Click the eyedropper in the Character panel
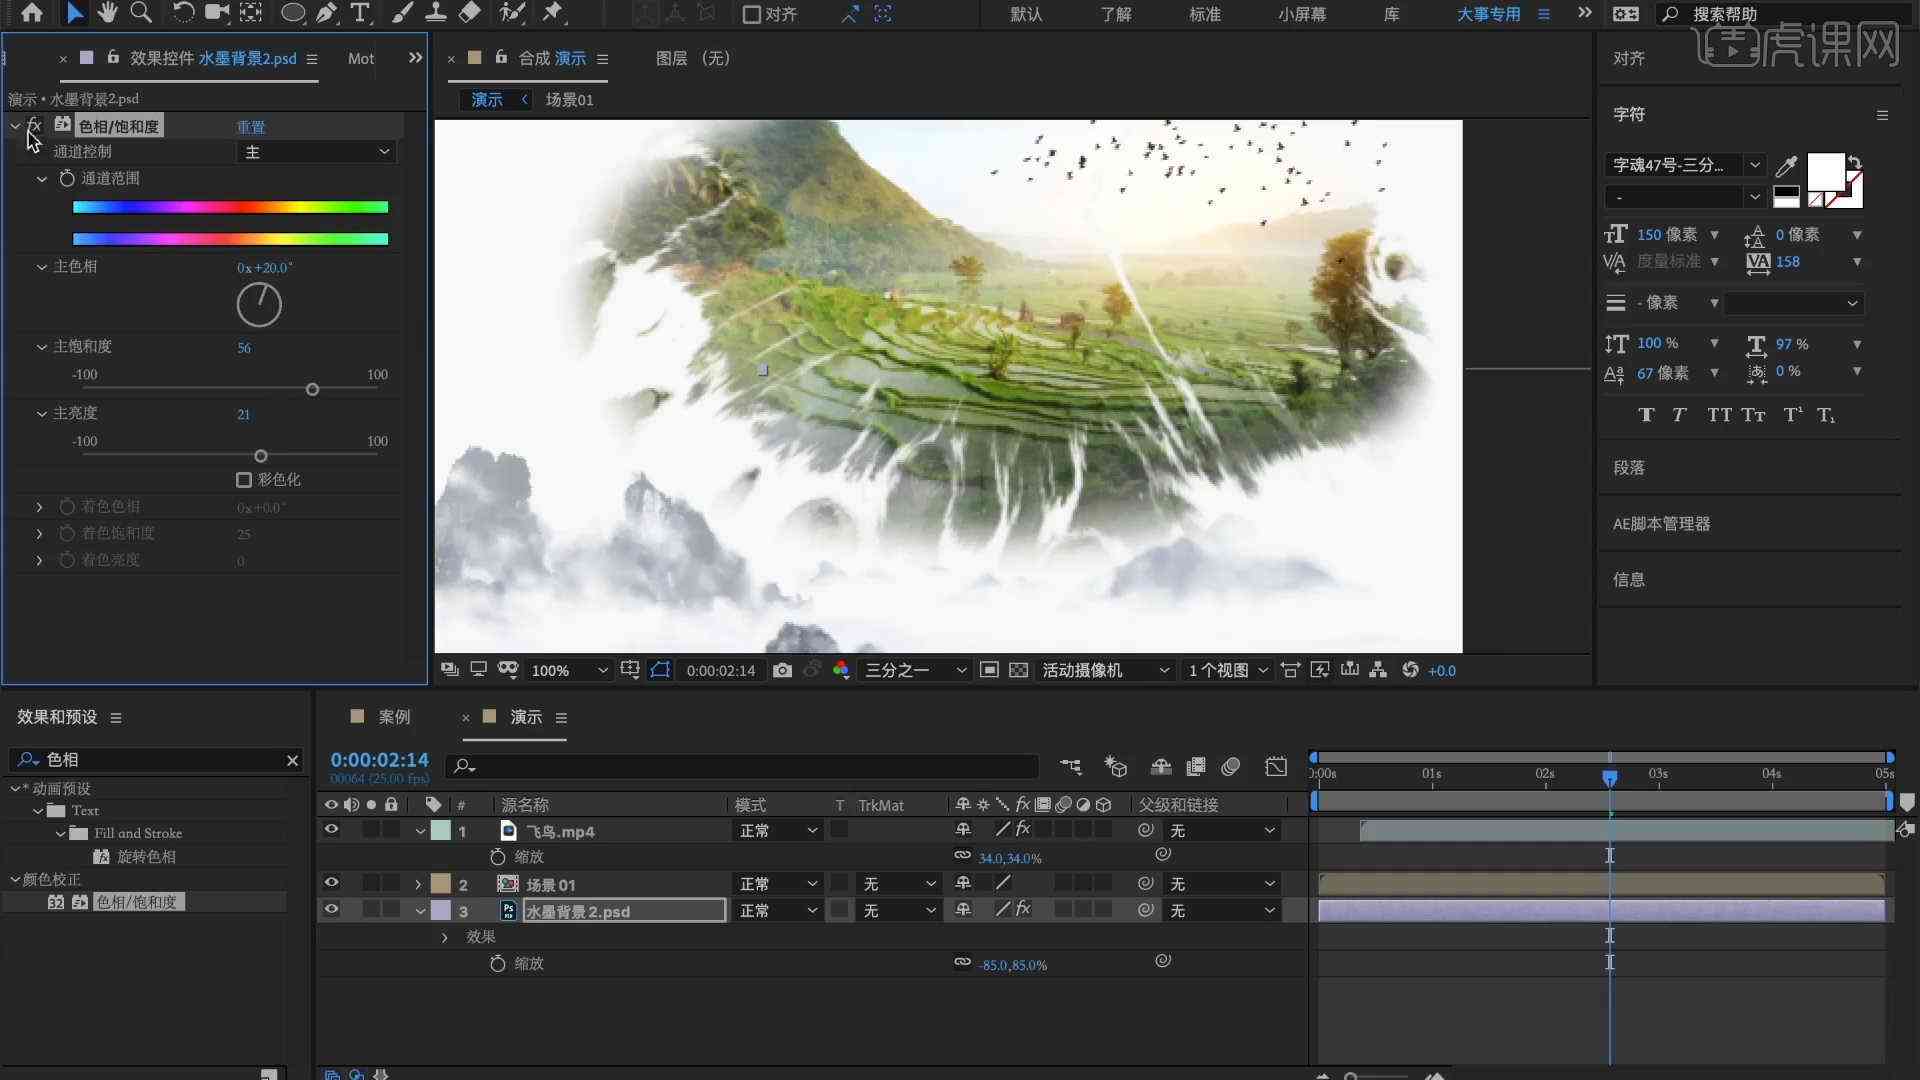The width and height of the screenshot is (1920, 1080). pos(1786,165)
